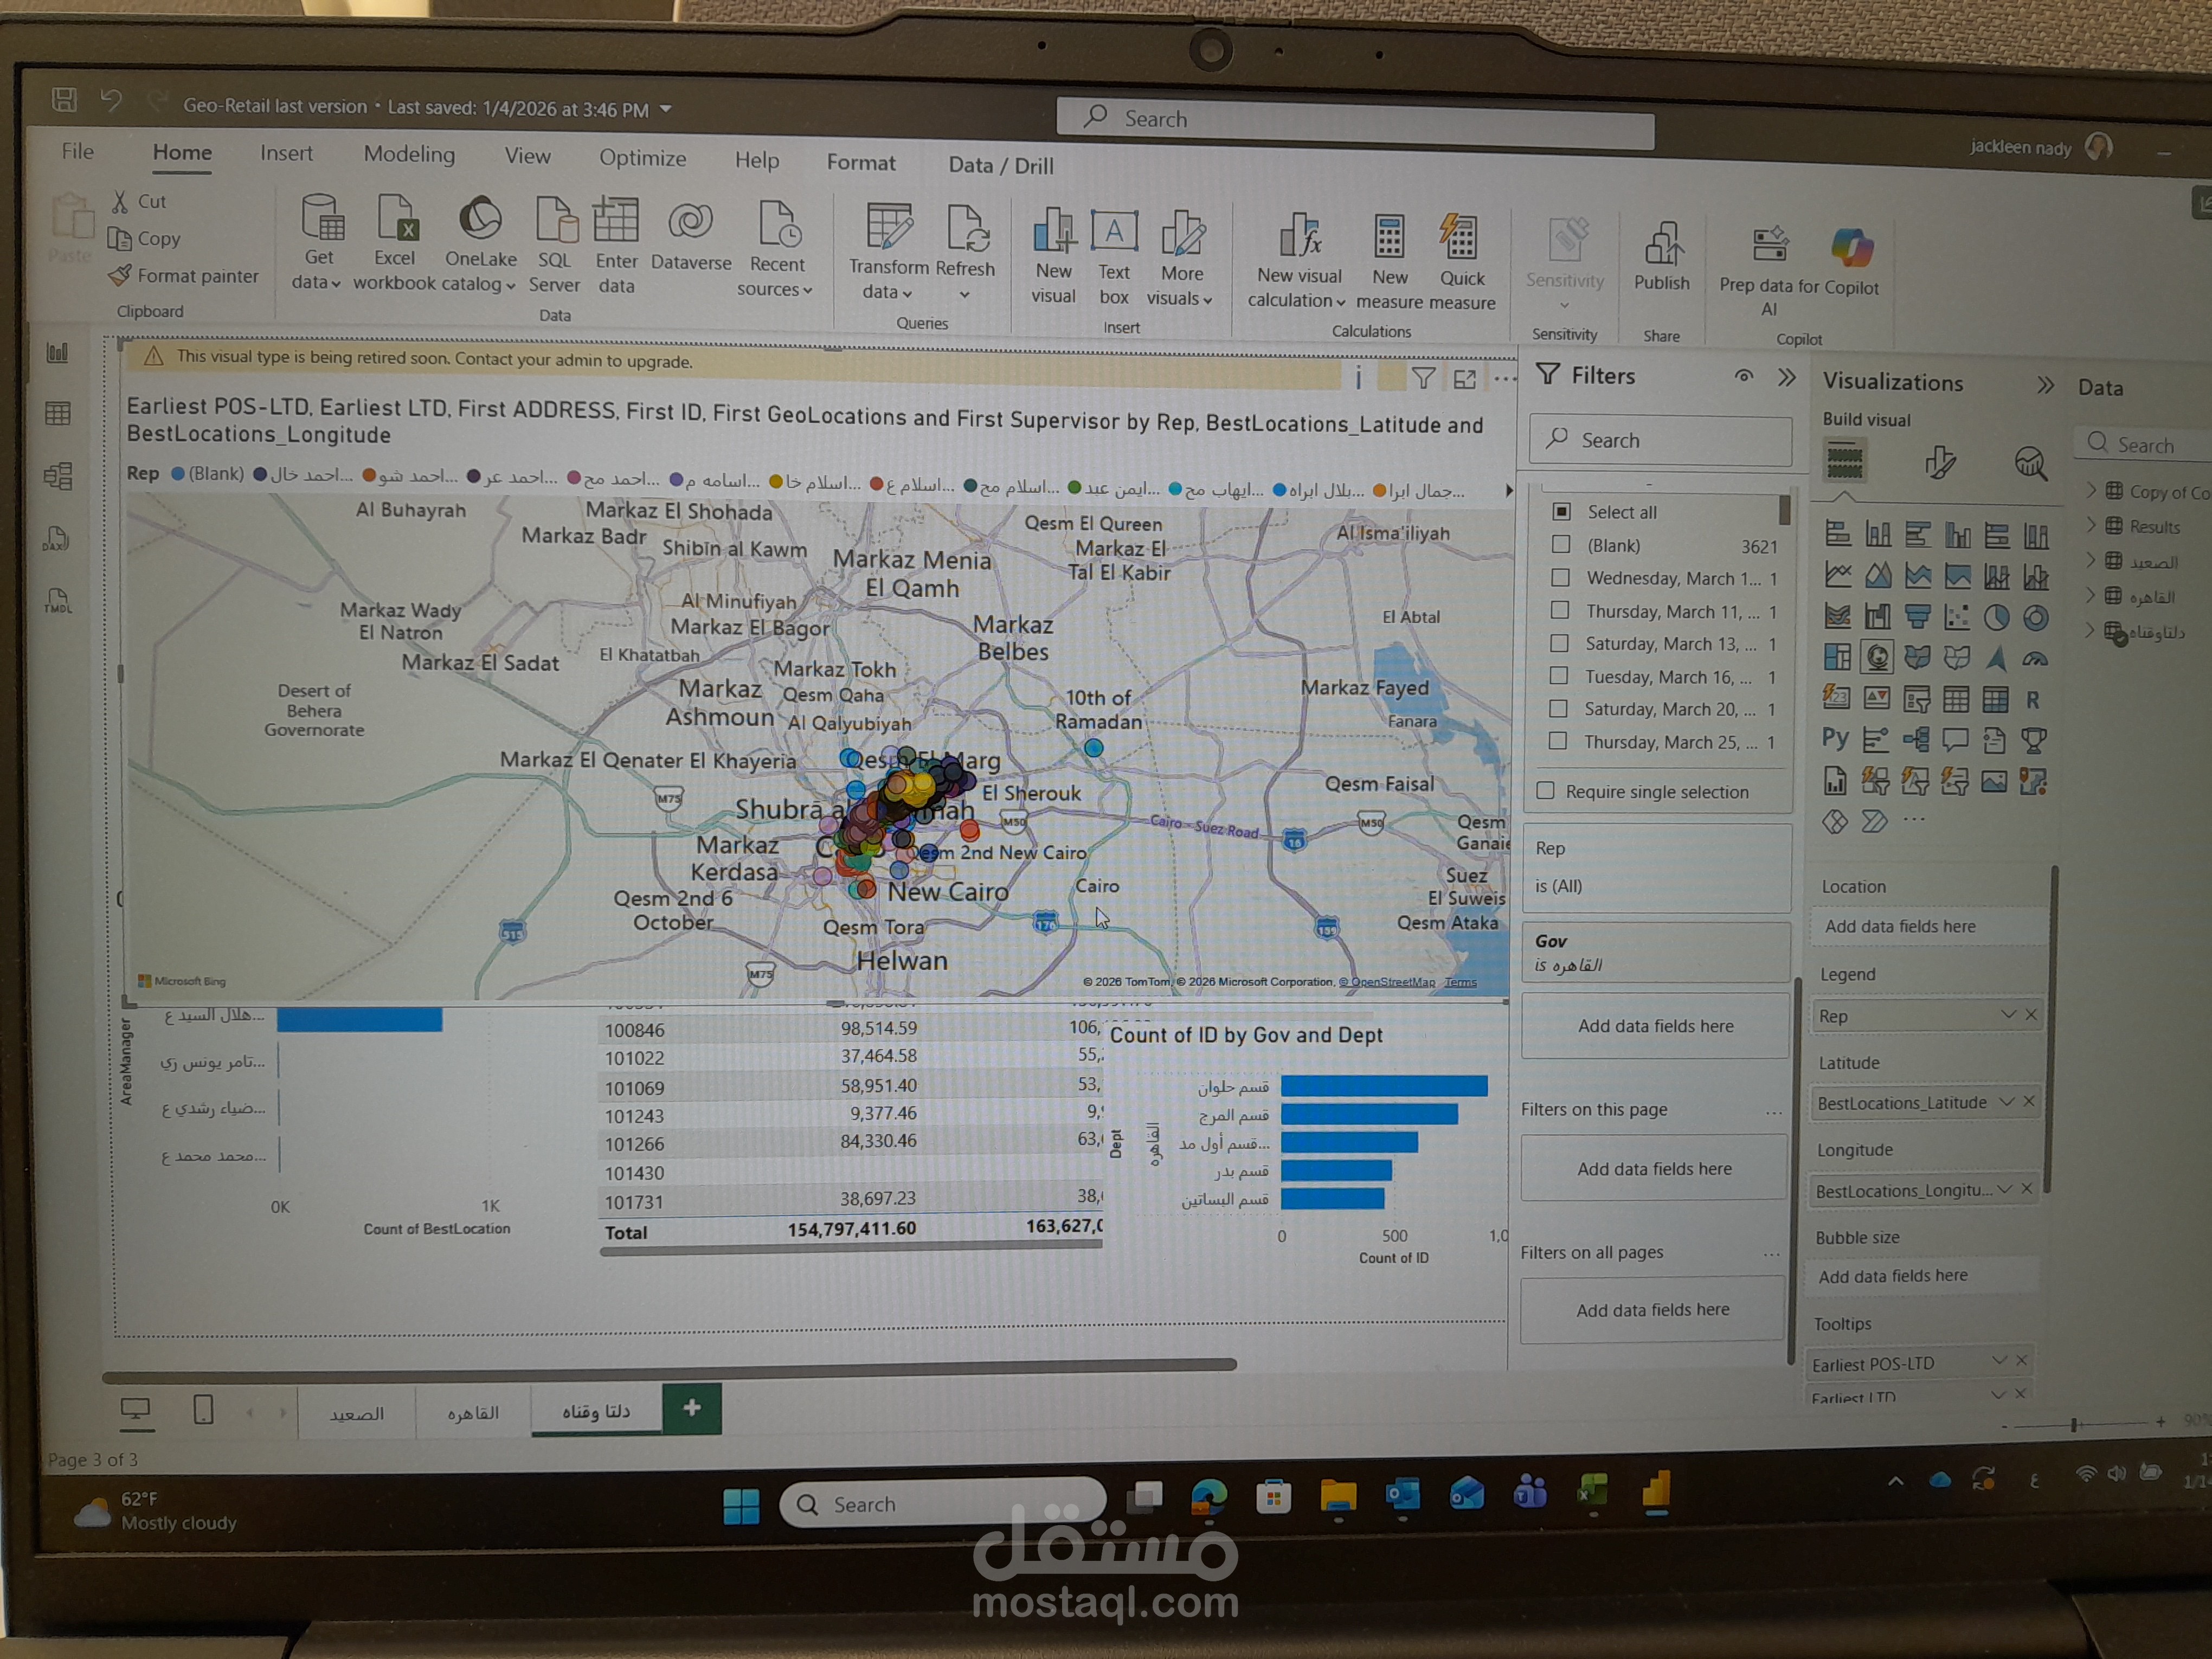Open the OneLake catalog

coord(480,219)
